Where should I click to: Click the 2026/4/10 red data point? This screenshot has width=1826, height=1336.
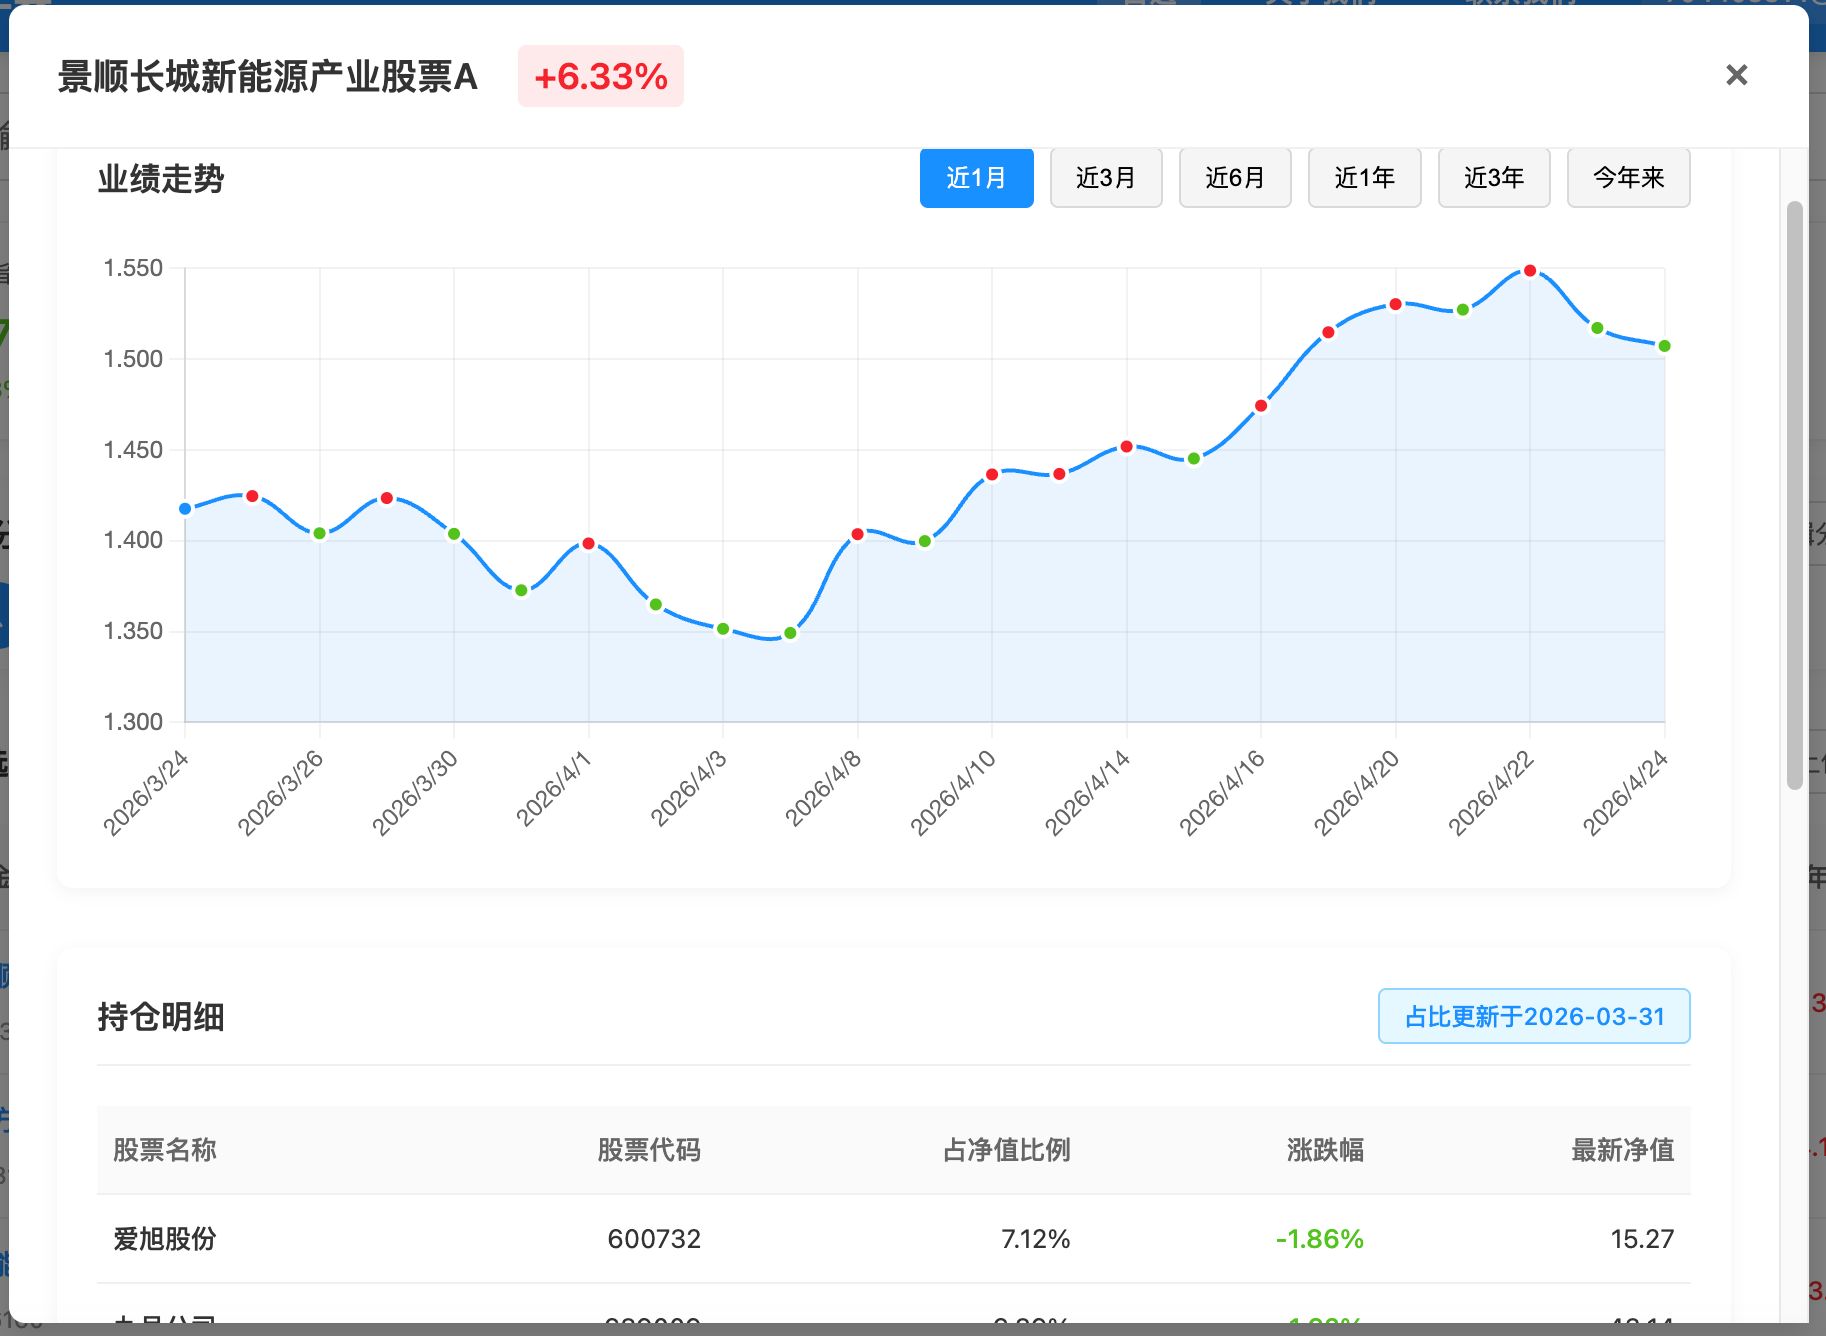click(992, 475)
